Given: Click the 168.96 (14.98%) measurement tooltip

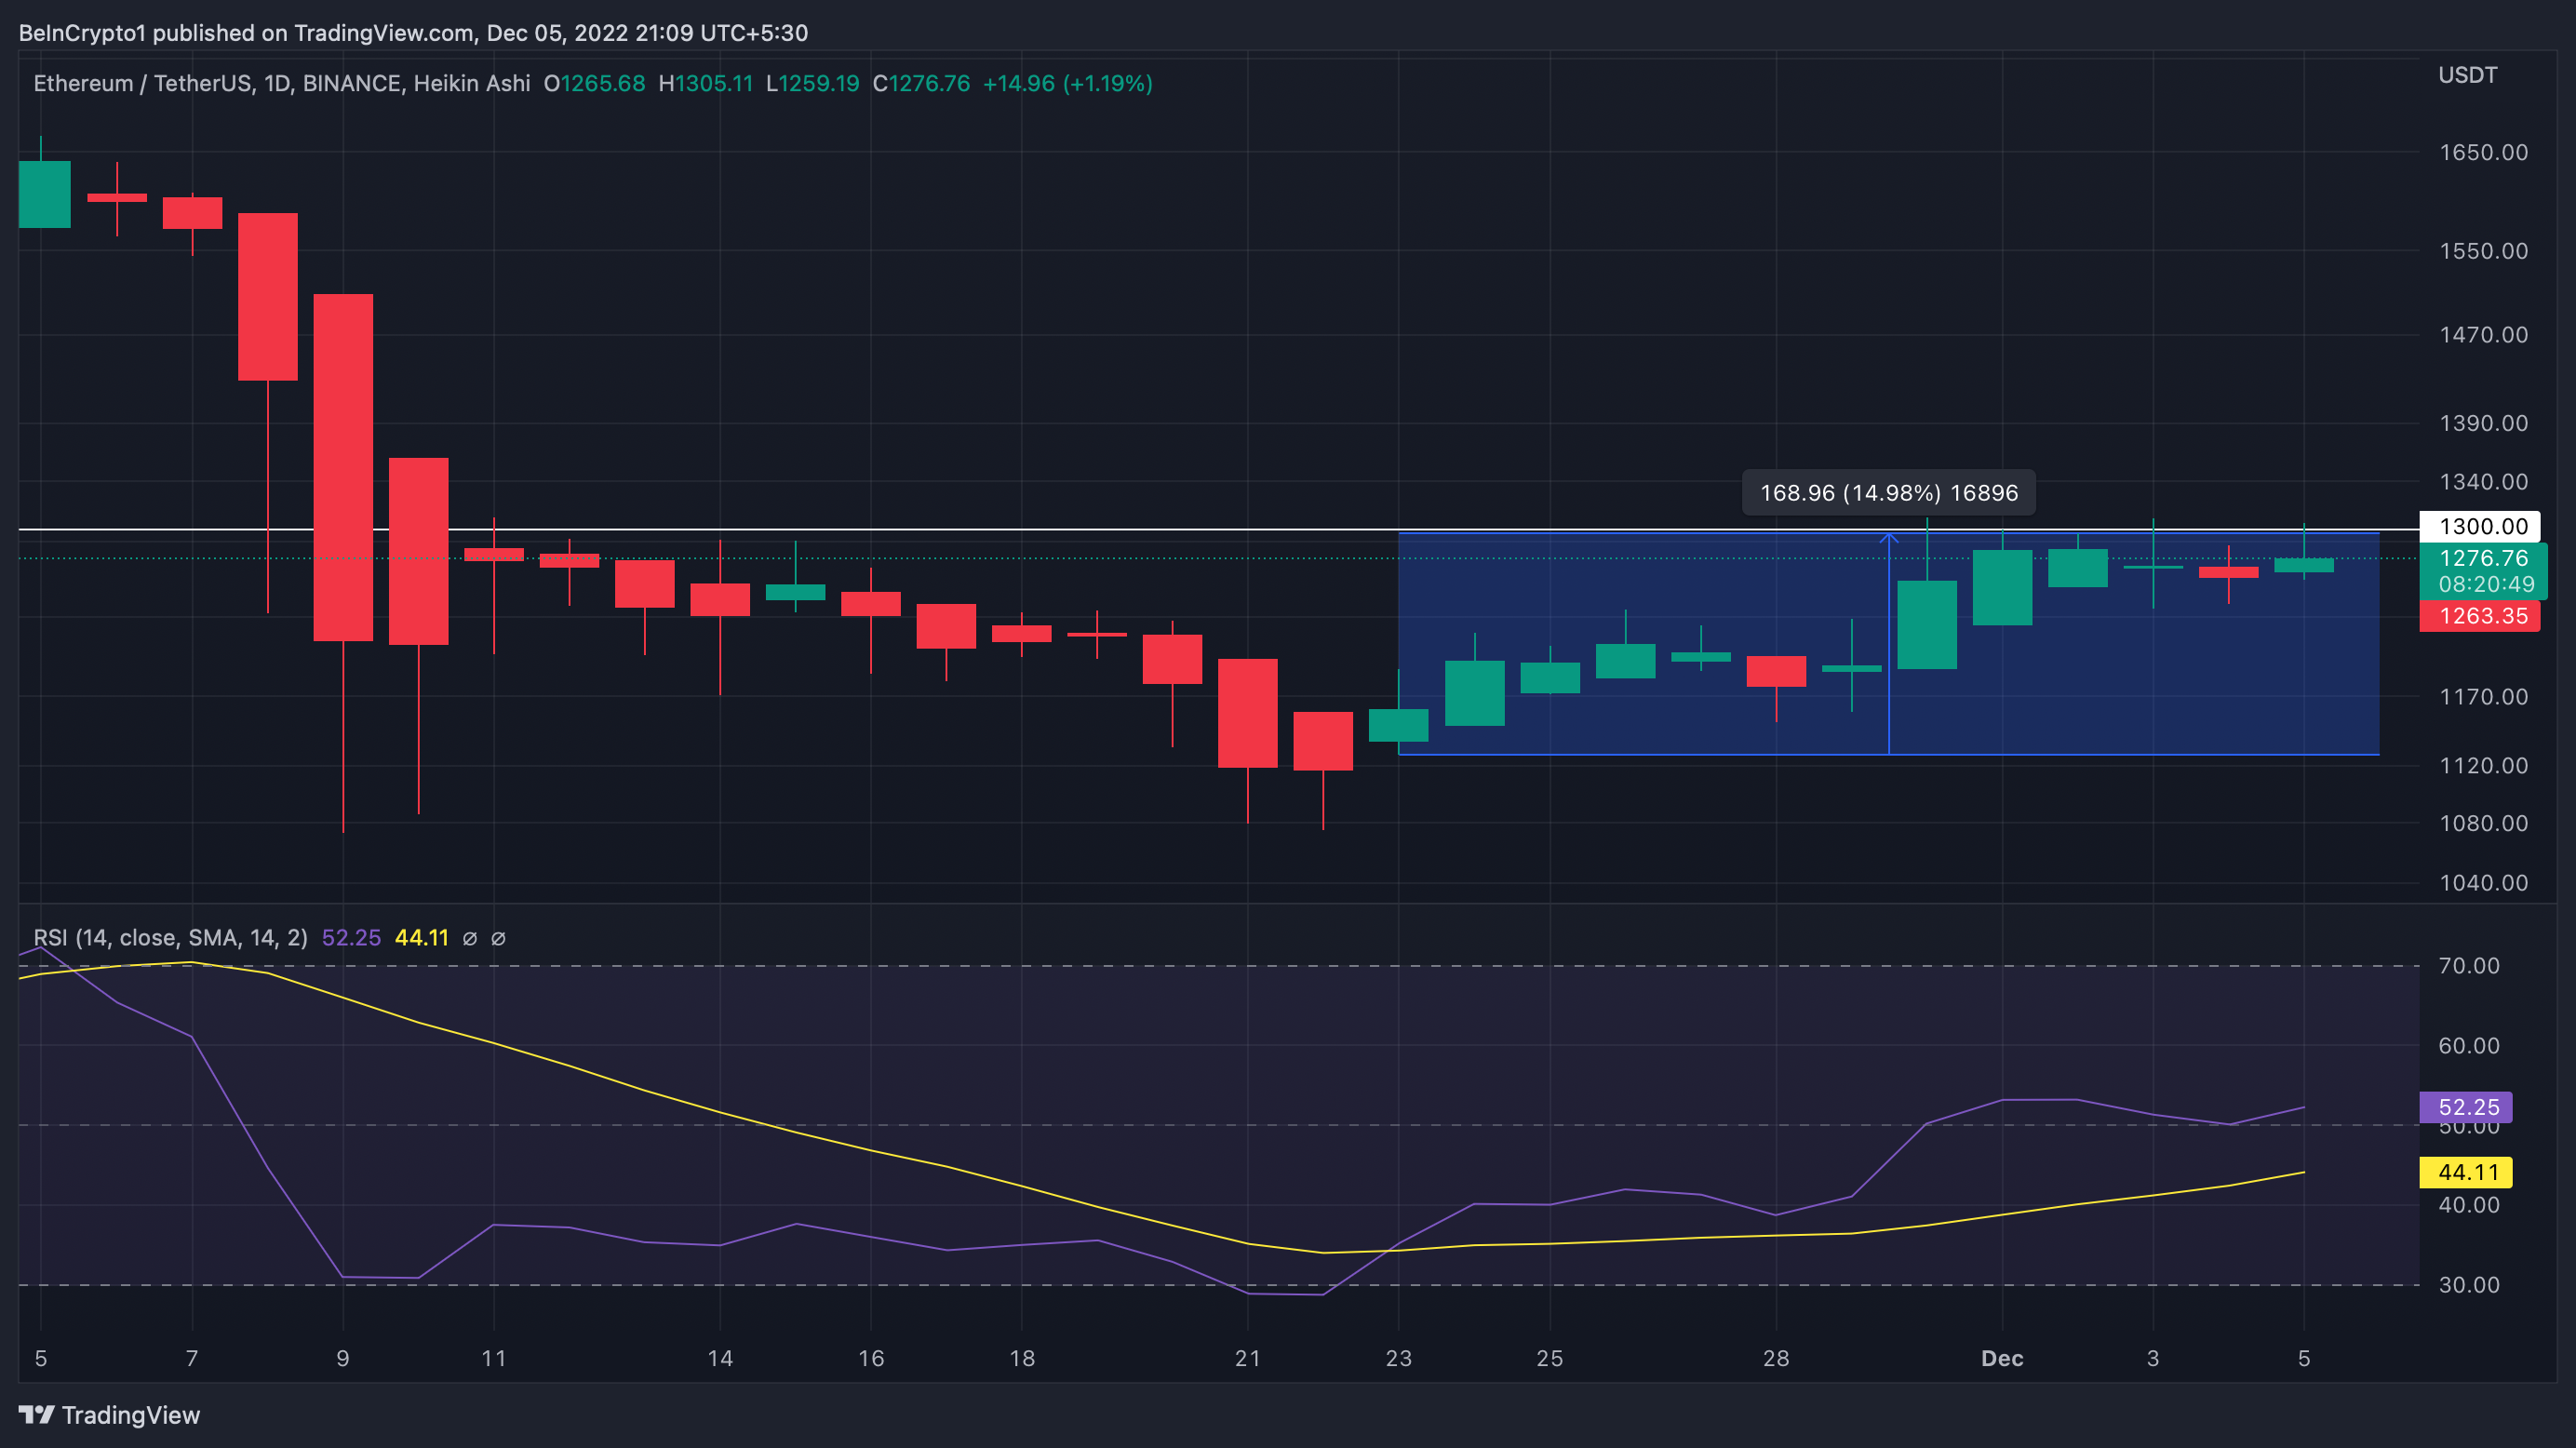Looking at the screenshot, I should (1888, 493).
